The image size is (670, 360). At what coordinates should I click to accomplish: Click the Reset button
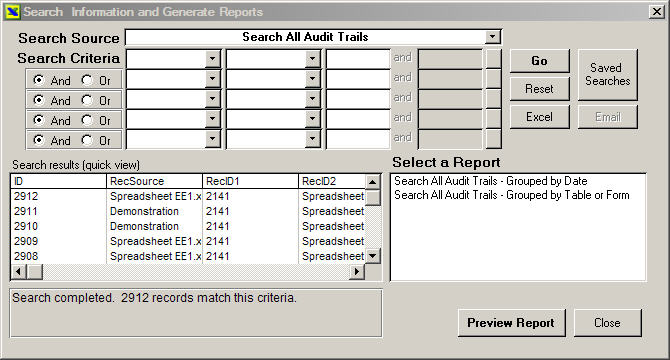pyautogui.click(x=539, y=89)
